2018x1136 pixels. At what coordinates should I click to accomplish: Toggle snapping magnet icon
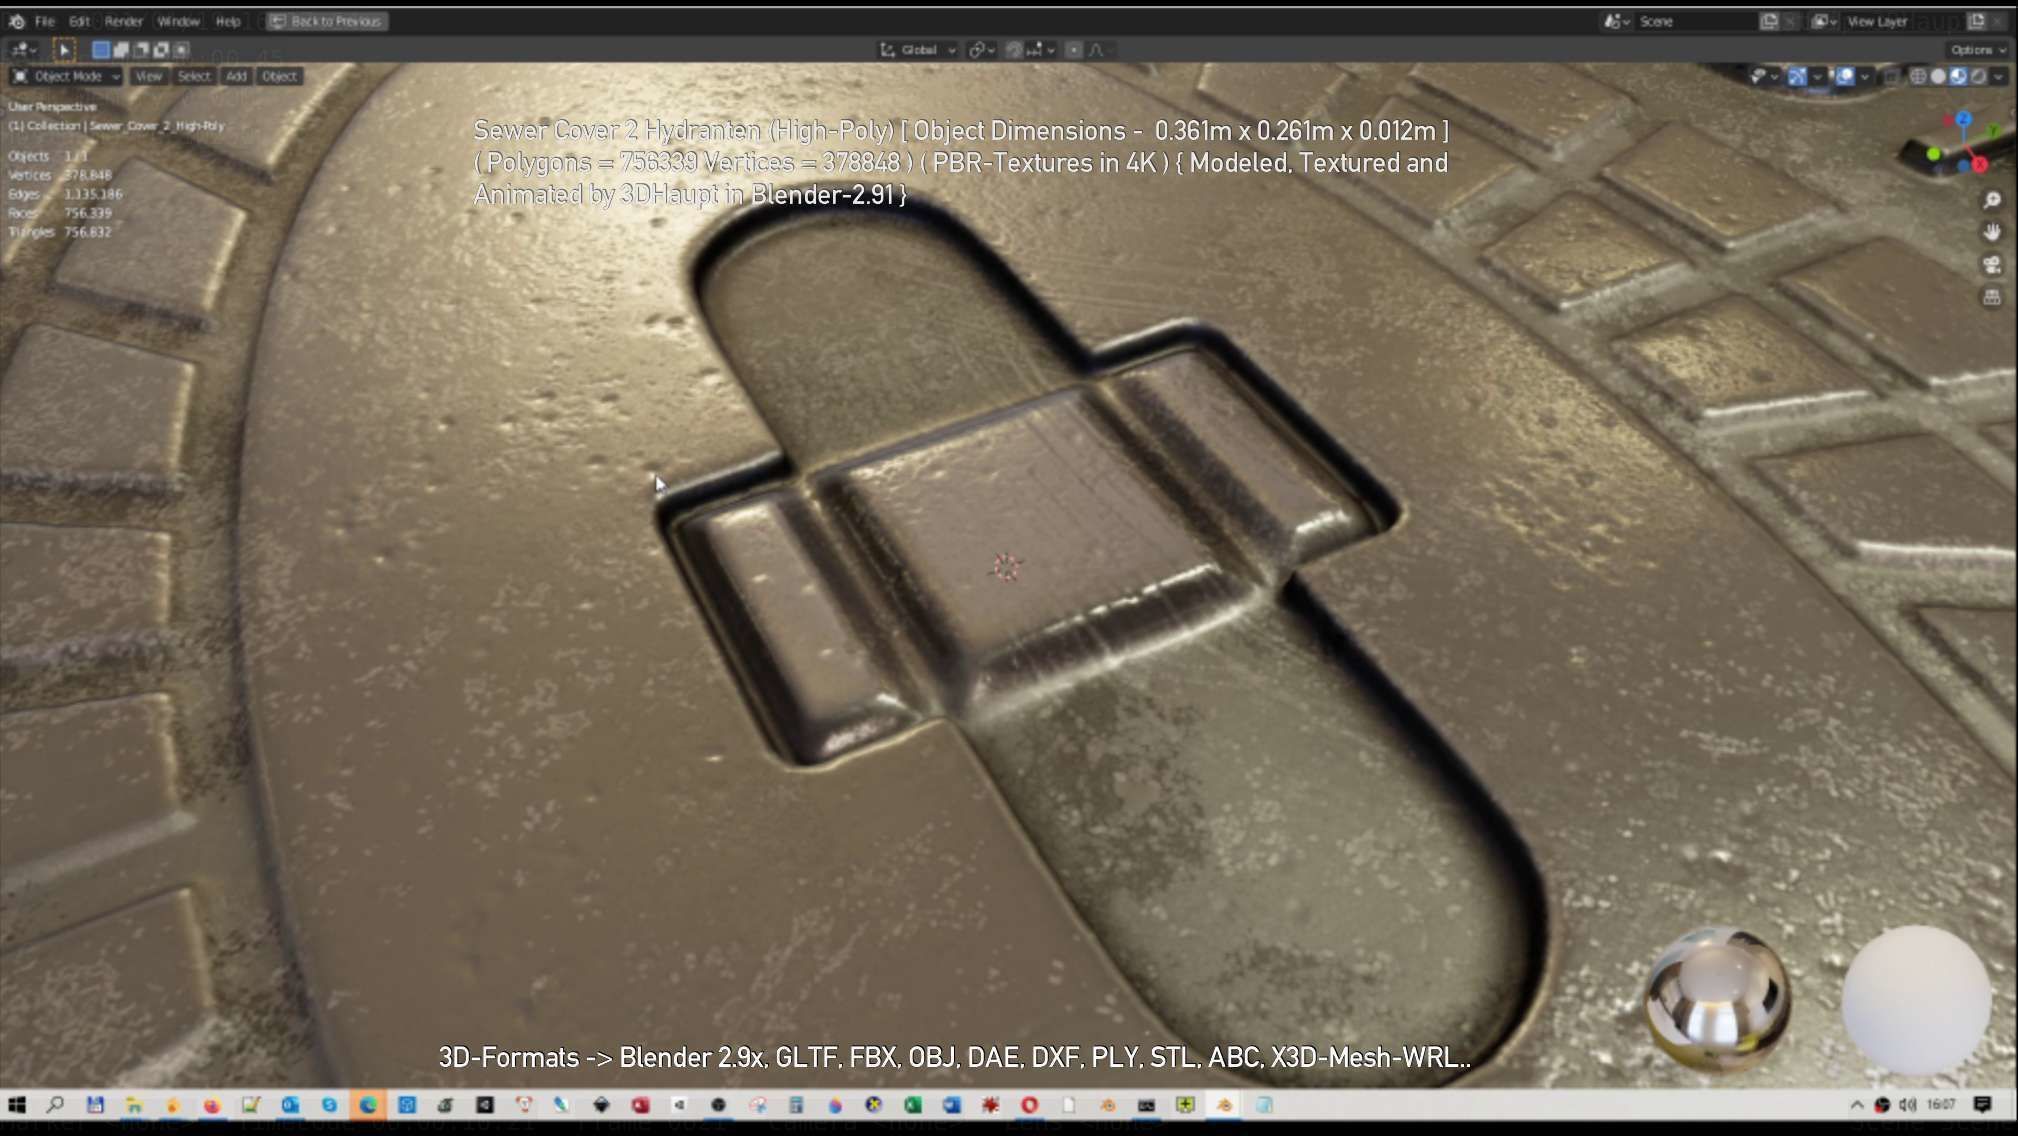(x=1014, y=49)
